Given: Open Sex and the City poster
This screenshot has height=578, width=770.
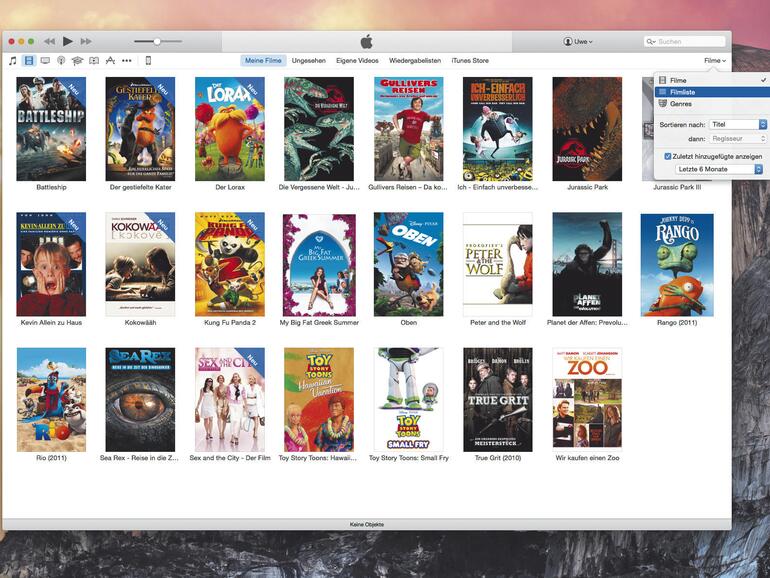Looking at the screenshot, I should pos(230,400).
